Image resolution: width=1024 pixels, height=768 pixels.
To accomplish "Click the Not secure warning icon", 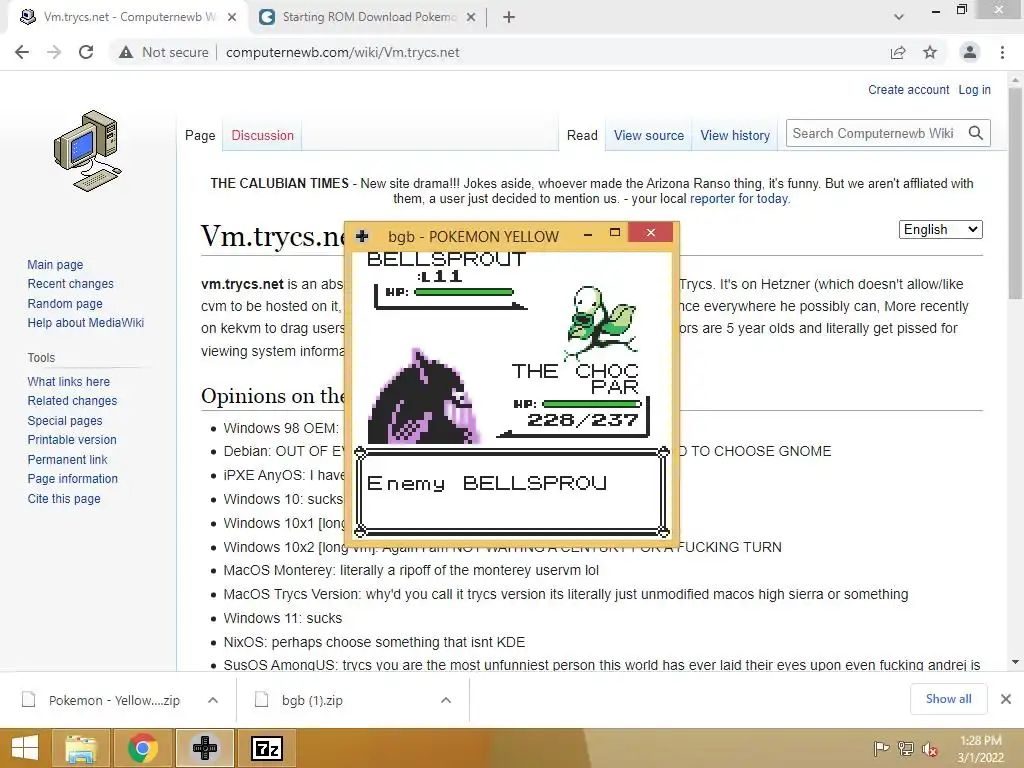I will [x=126, y=52].
